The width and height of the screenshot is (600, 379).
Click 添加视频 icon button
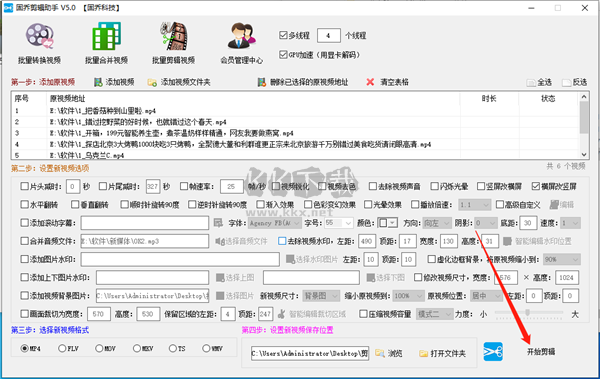pos(98,82)
